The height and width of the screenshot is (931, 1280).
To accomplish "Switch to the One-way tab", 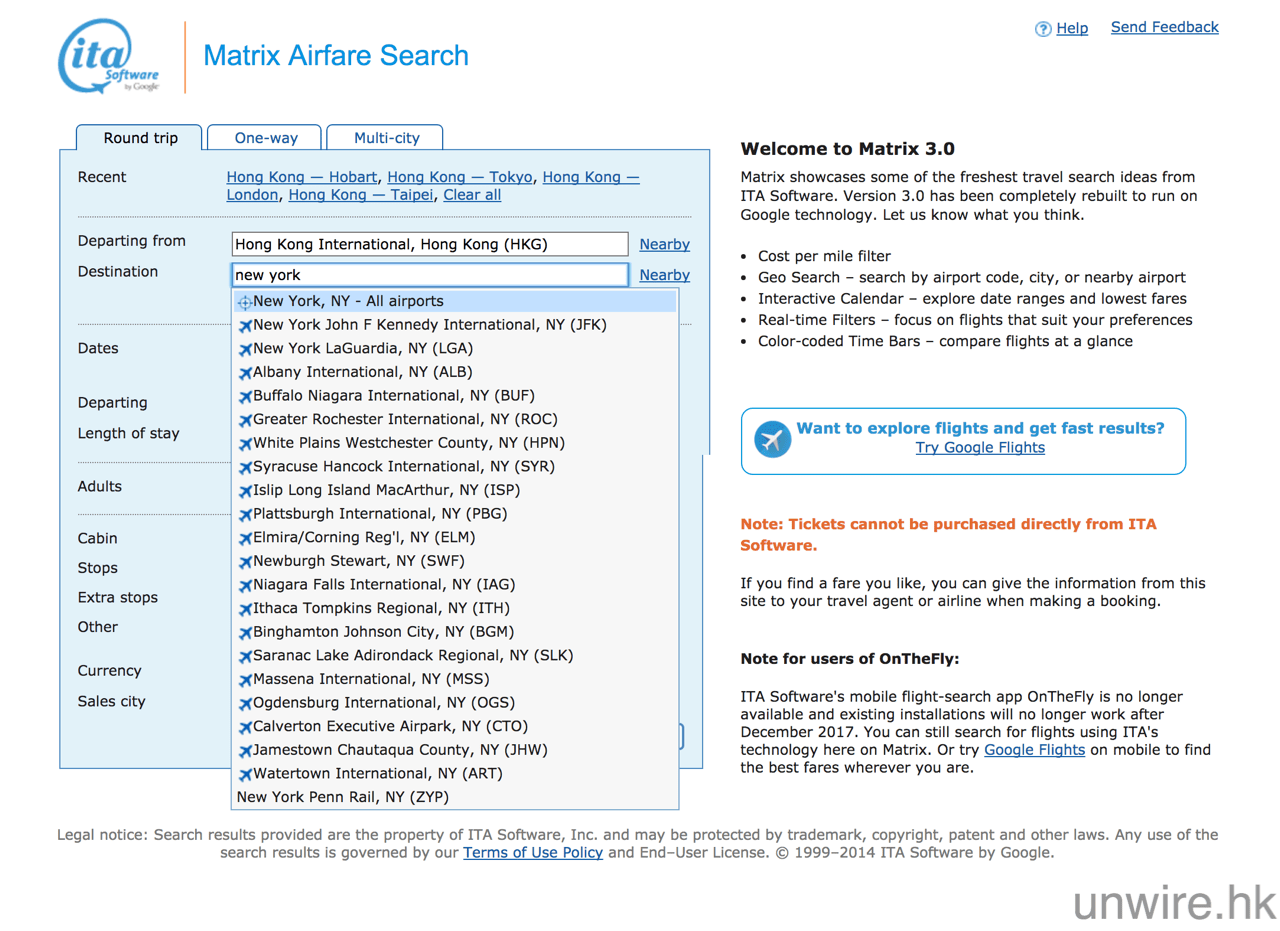I will [267, 138].
